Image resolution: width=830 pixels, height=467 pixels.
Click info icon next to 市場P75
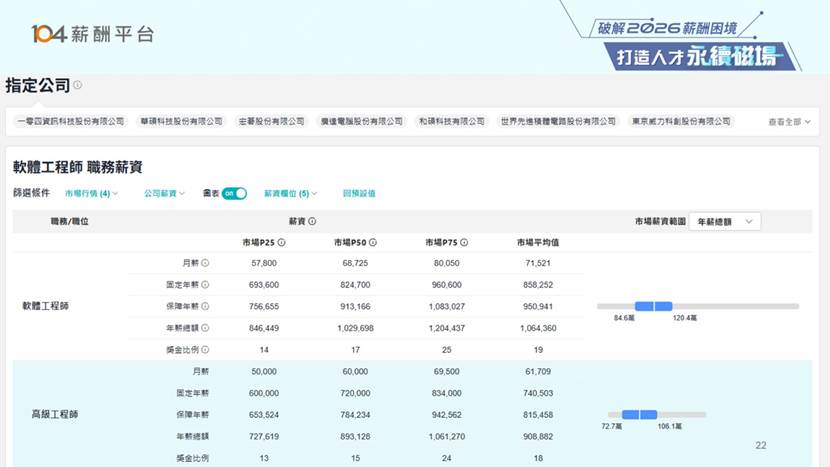464,242
